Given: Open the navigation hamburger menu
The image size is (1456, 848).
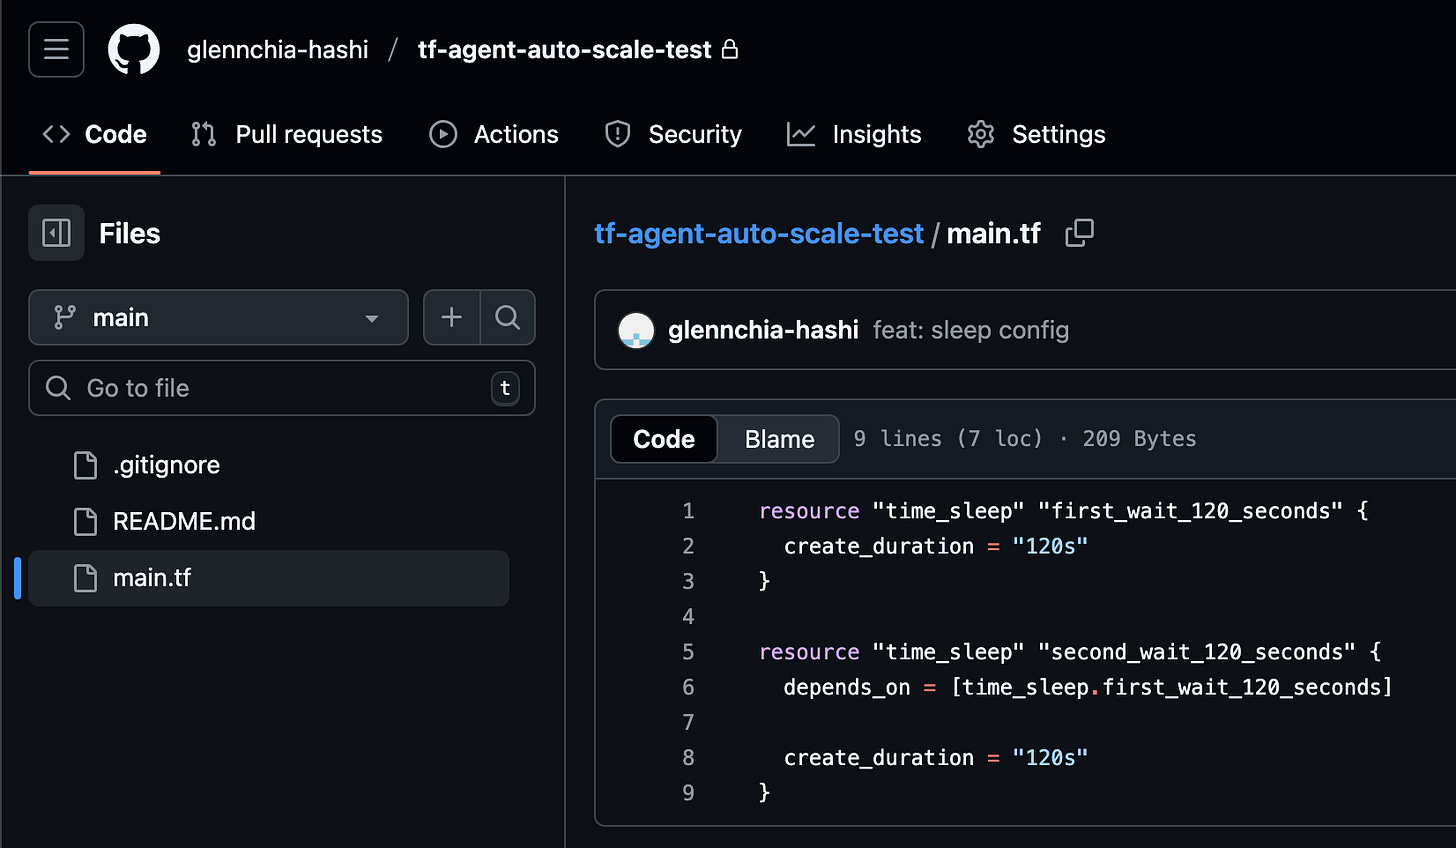Looking at the screenshot, I should 56,49.
